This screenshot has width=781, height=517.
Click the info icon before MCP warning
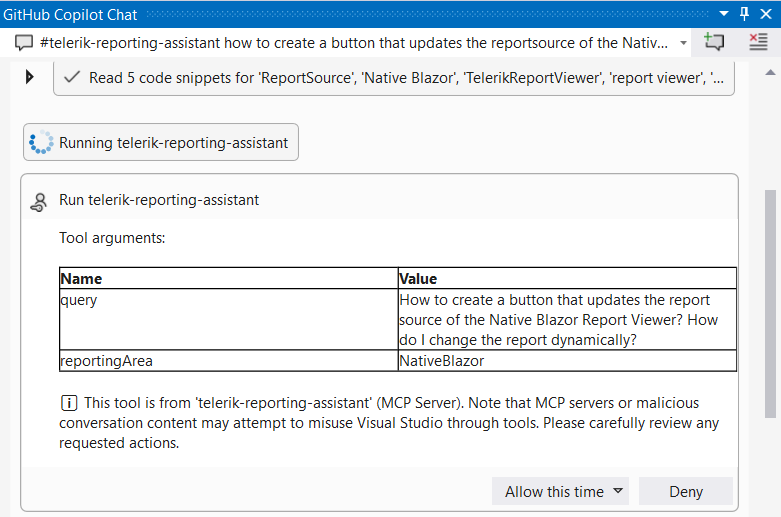69,402
